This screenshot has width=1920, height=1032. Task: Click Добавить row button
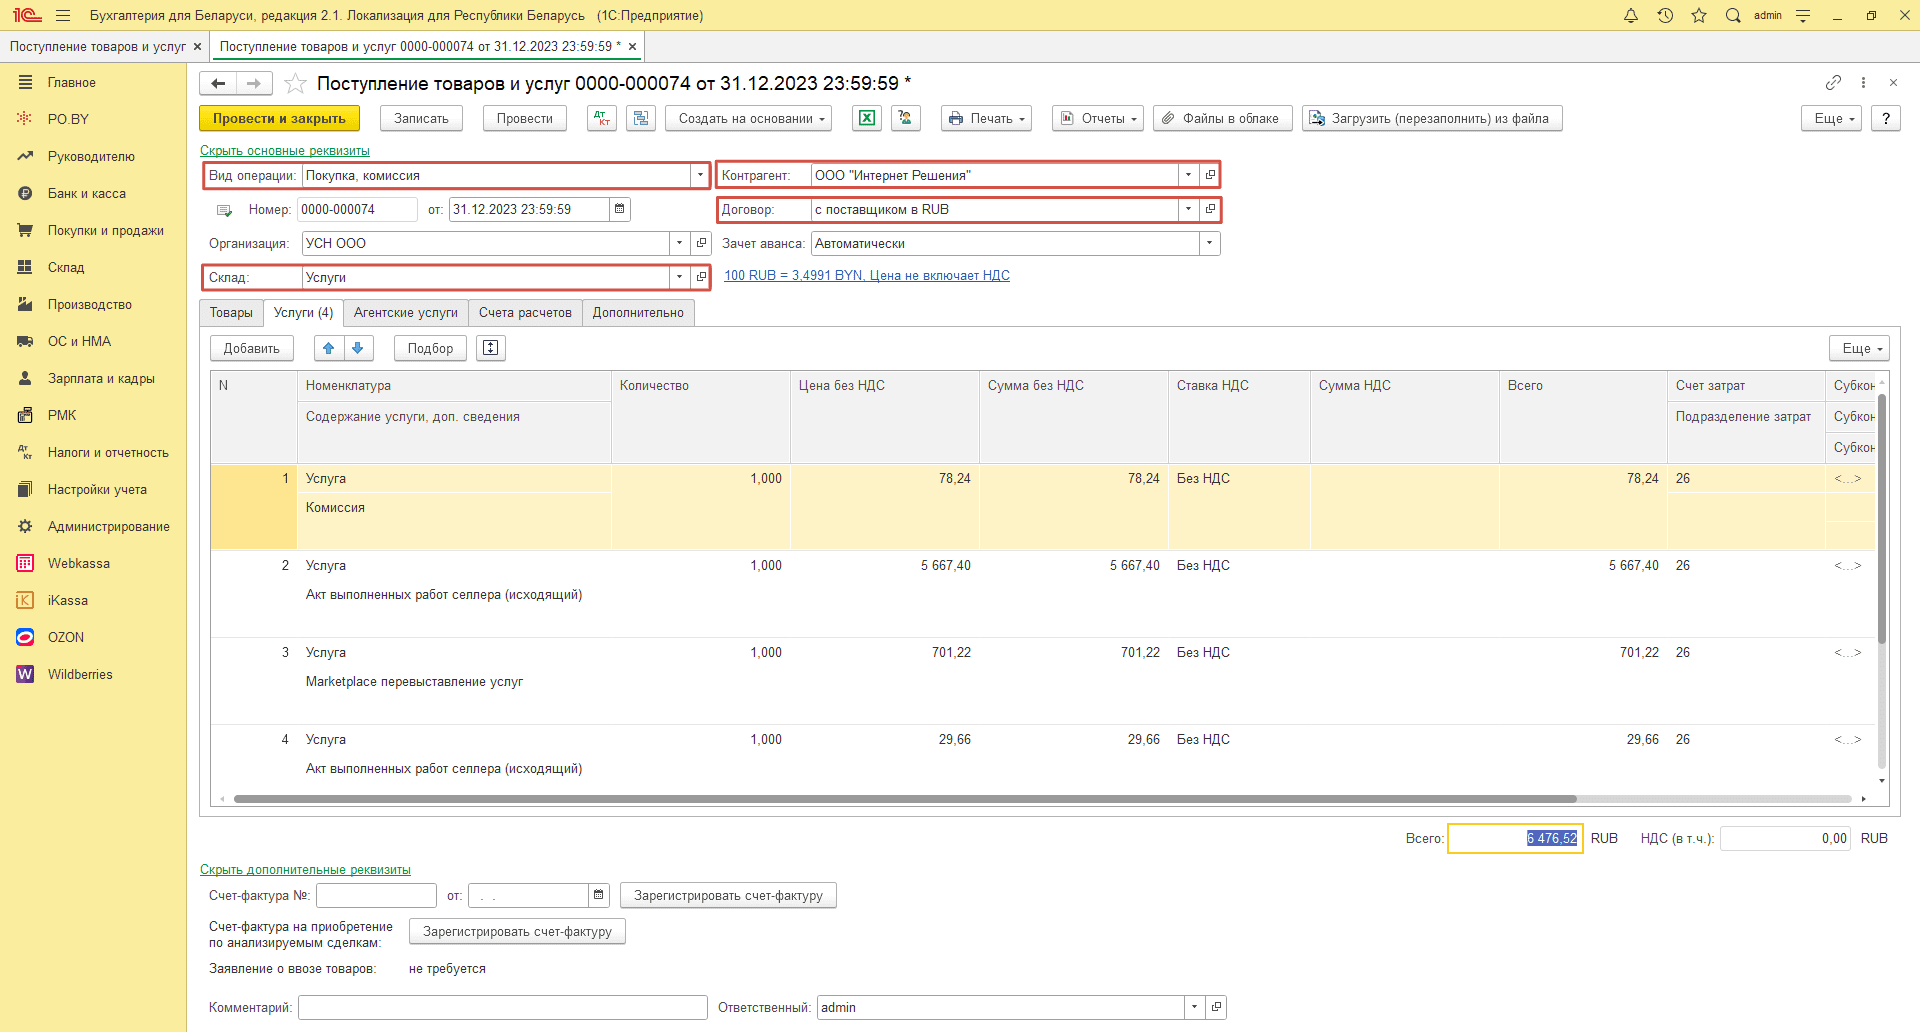(252, 348)
